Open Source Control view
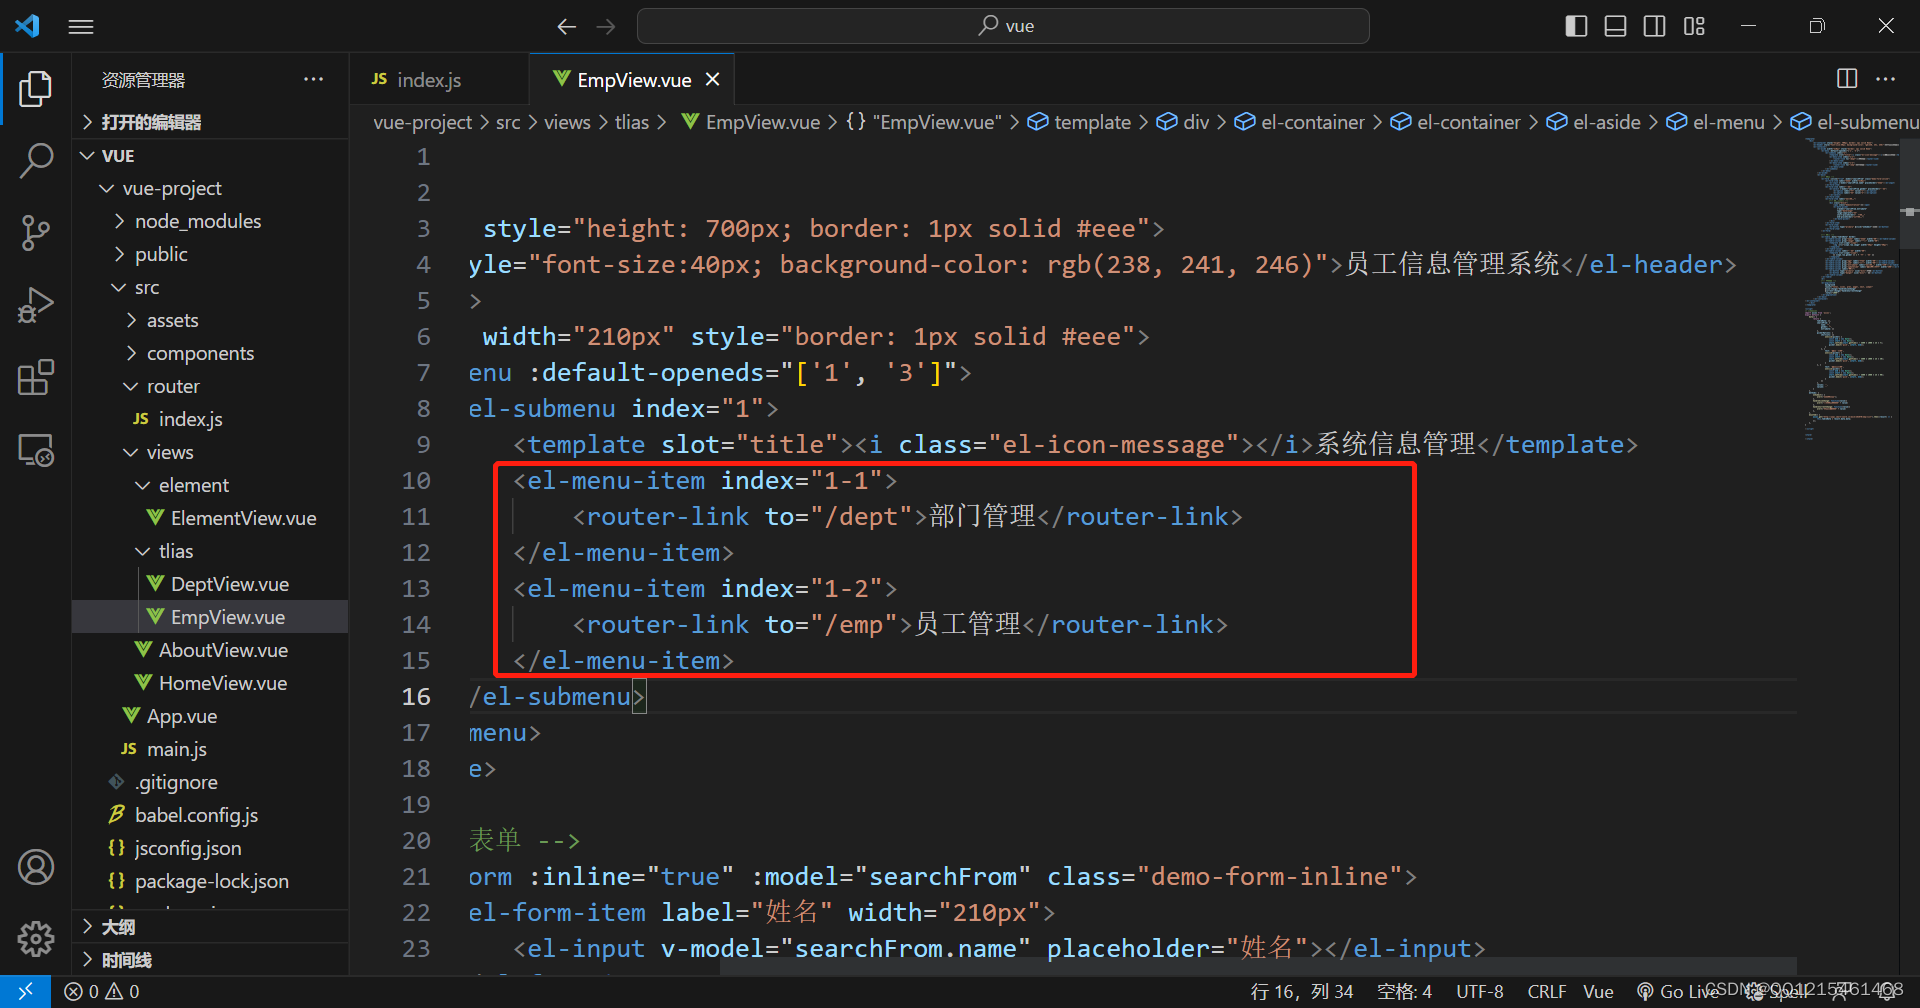1920x1008 pixels. pos(36,233)
